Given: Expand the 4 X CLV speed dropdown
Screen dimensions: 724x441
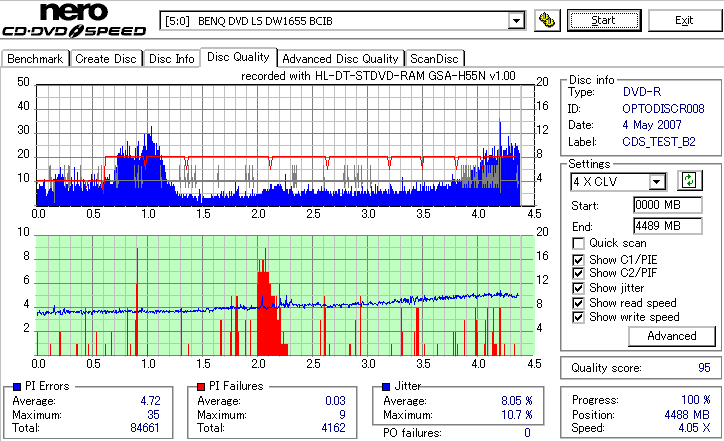Looking at the screenshot, I should pyautogui.click(x=657, y=181).
